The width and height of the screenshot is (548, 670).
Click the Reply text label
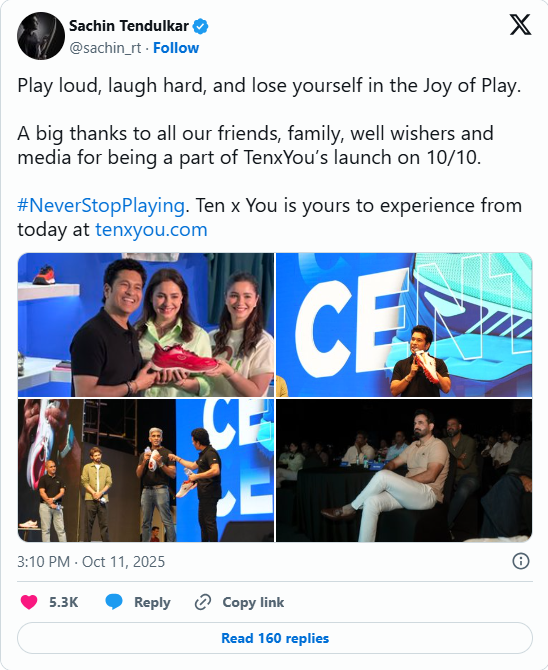pos(152,602)
